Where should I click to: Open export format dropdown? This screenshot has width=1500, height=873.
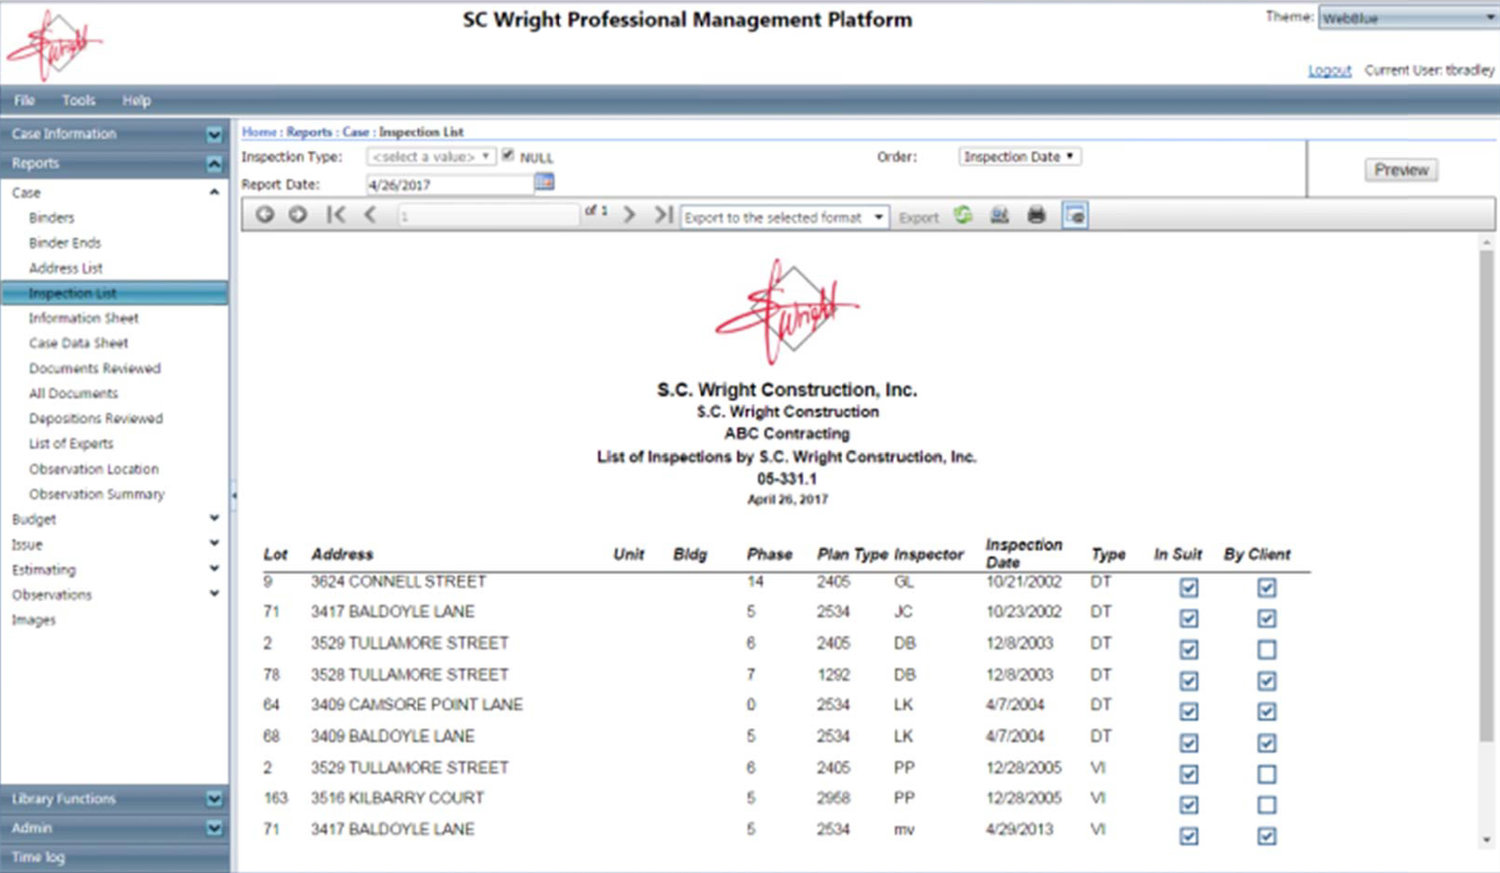(x=785, y=217)
